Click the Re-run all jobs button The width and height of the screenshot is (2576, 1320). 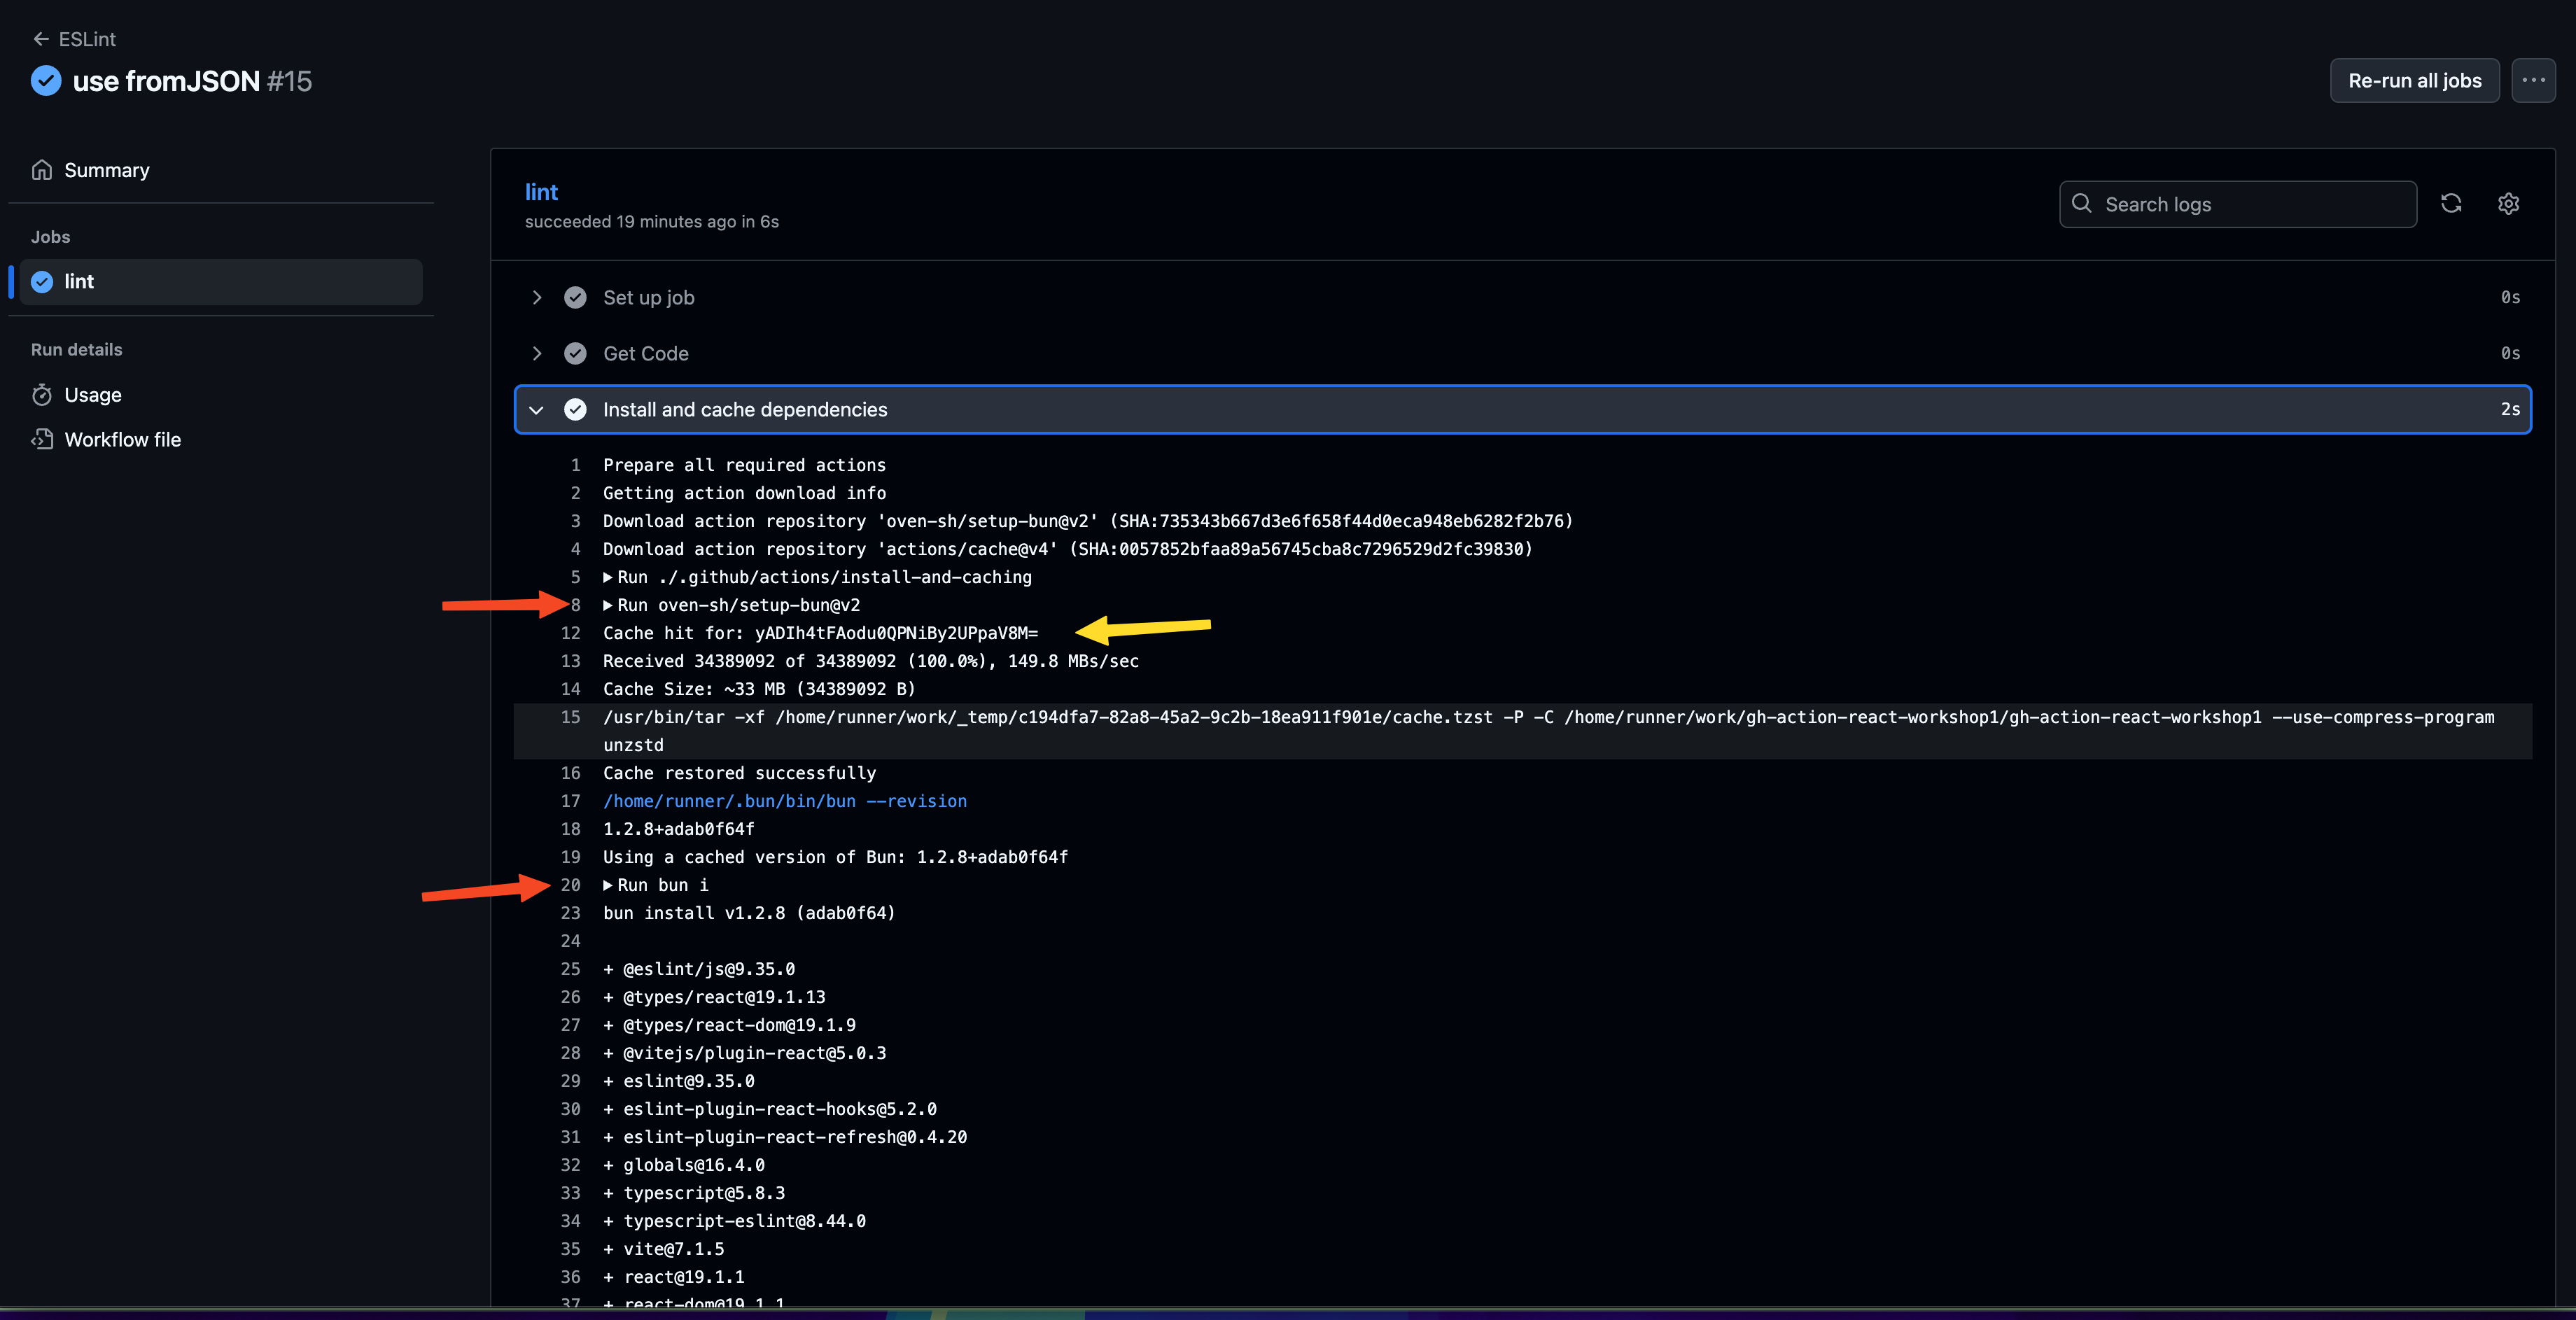pos(2414,80)
